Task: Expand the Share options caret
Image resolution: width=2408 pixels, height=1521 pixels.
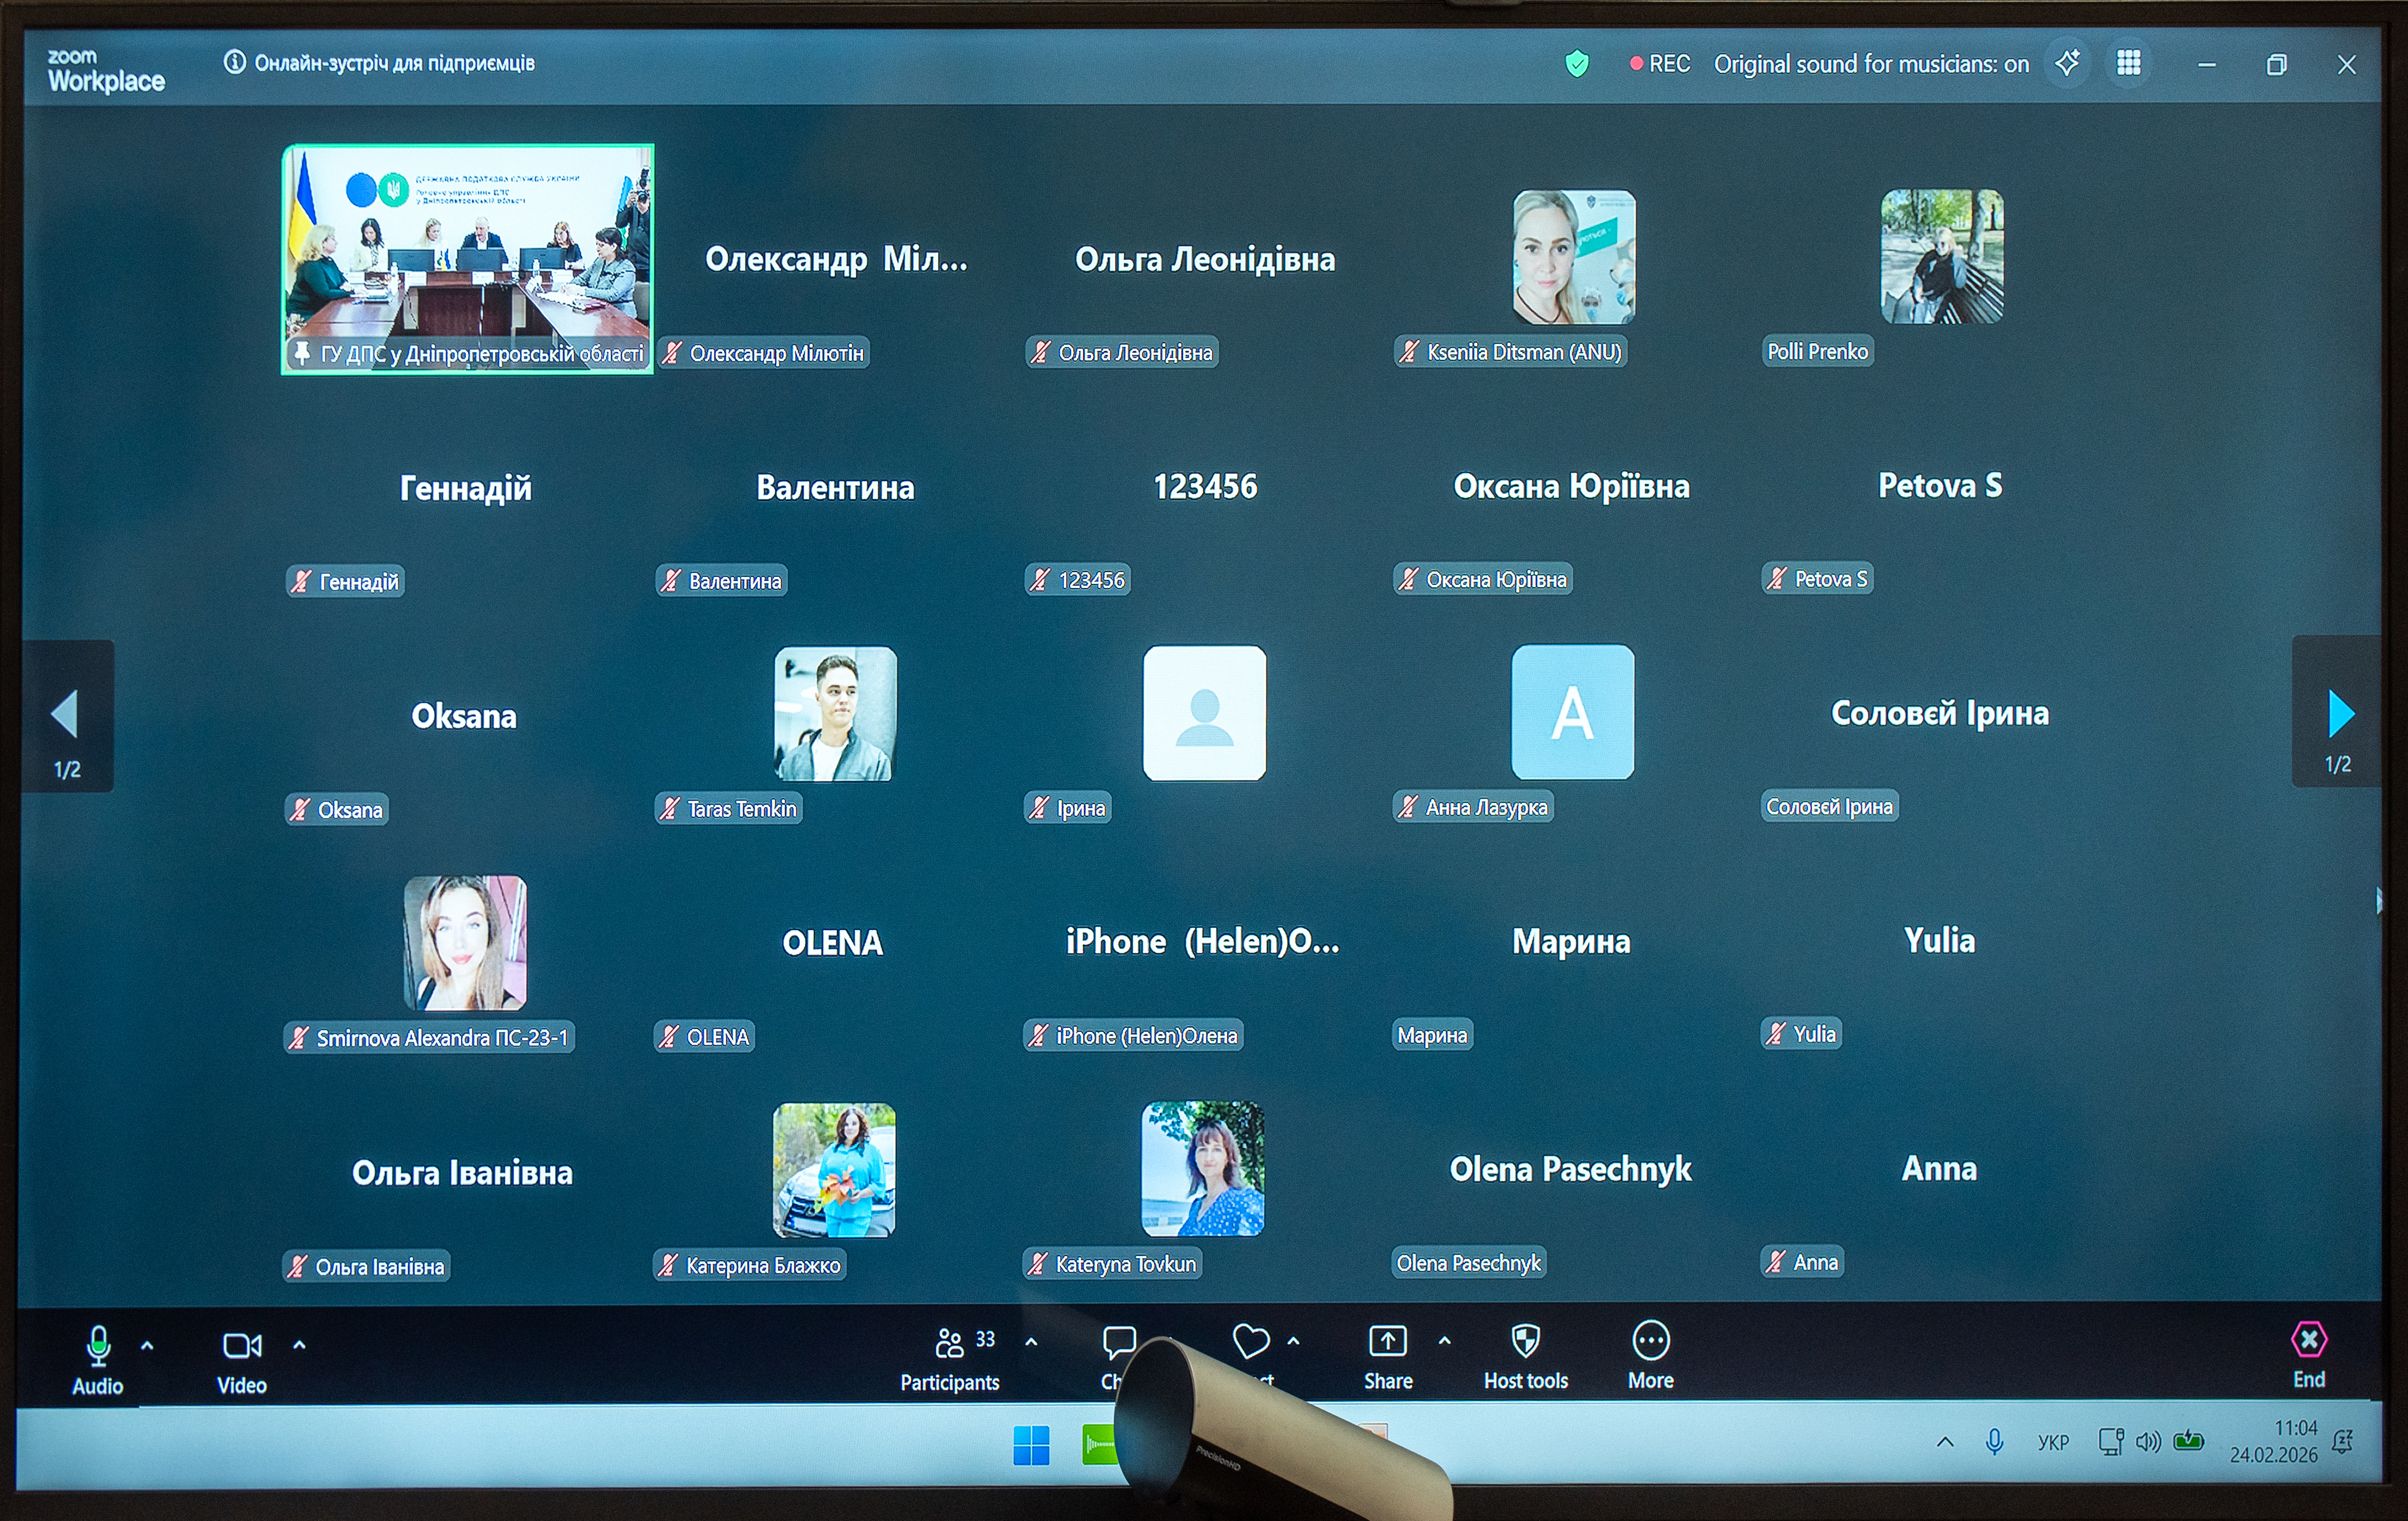Action: [x=1444, y=1341]
